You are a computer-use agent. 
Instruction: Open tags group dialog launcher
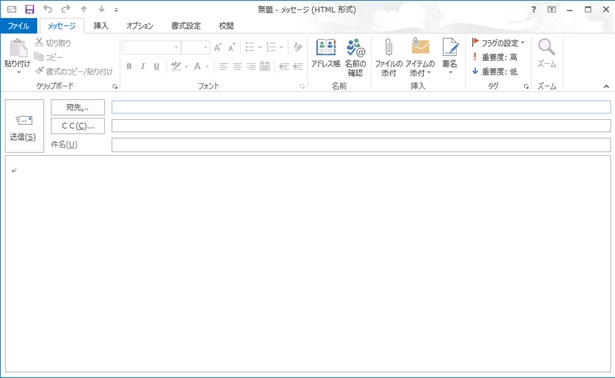click(526, 87)
